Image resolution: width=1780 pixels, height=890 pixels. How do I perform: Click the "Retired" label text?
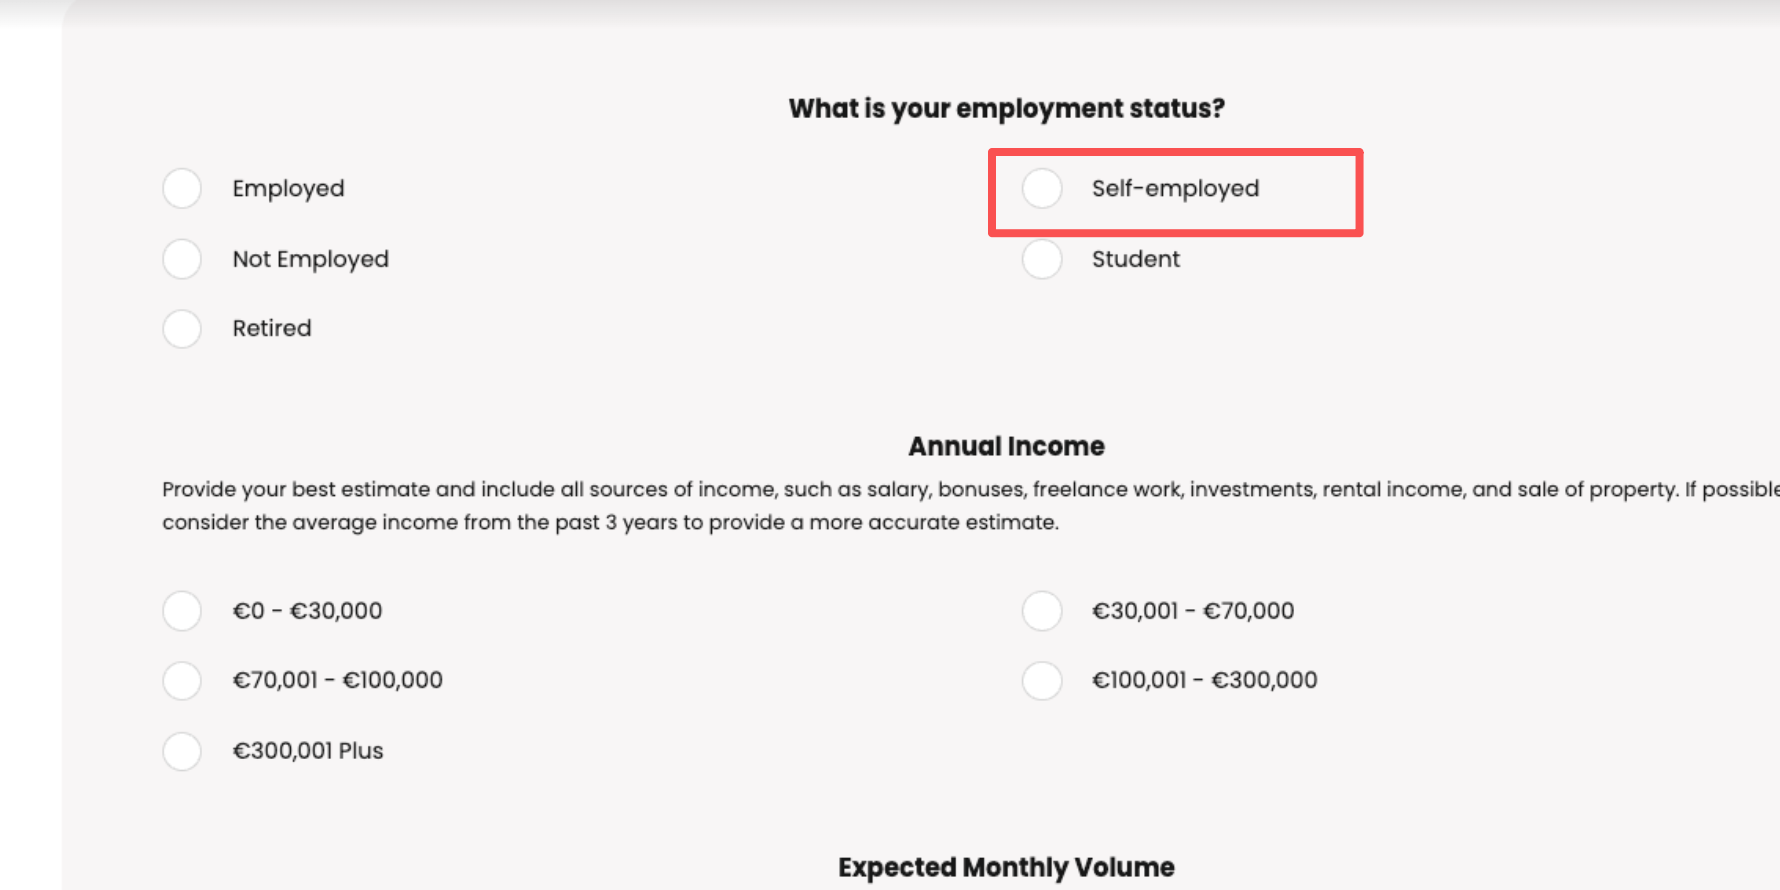(x=272, y=328)
